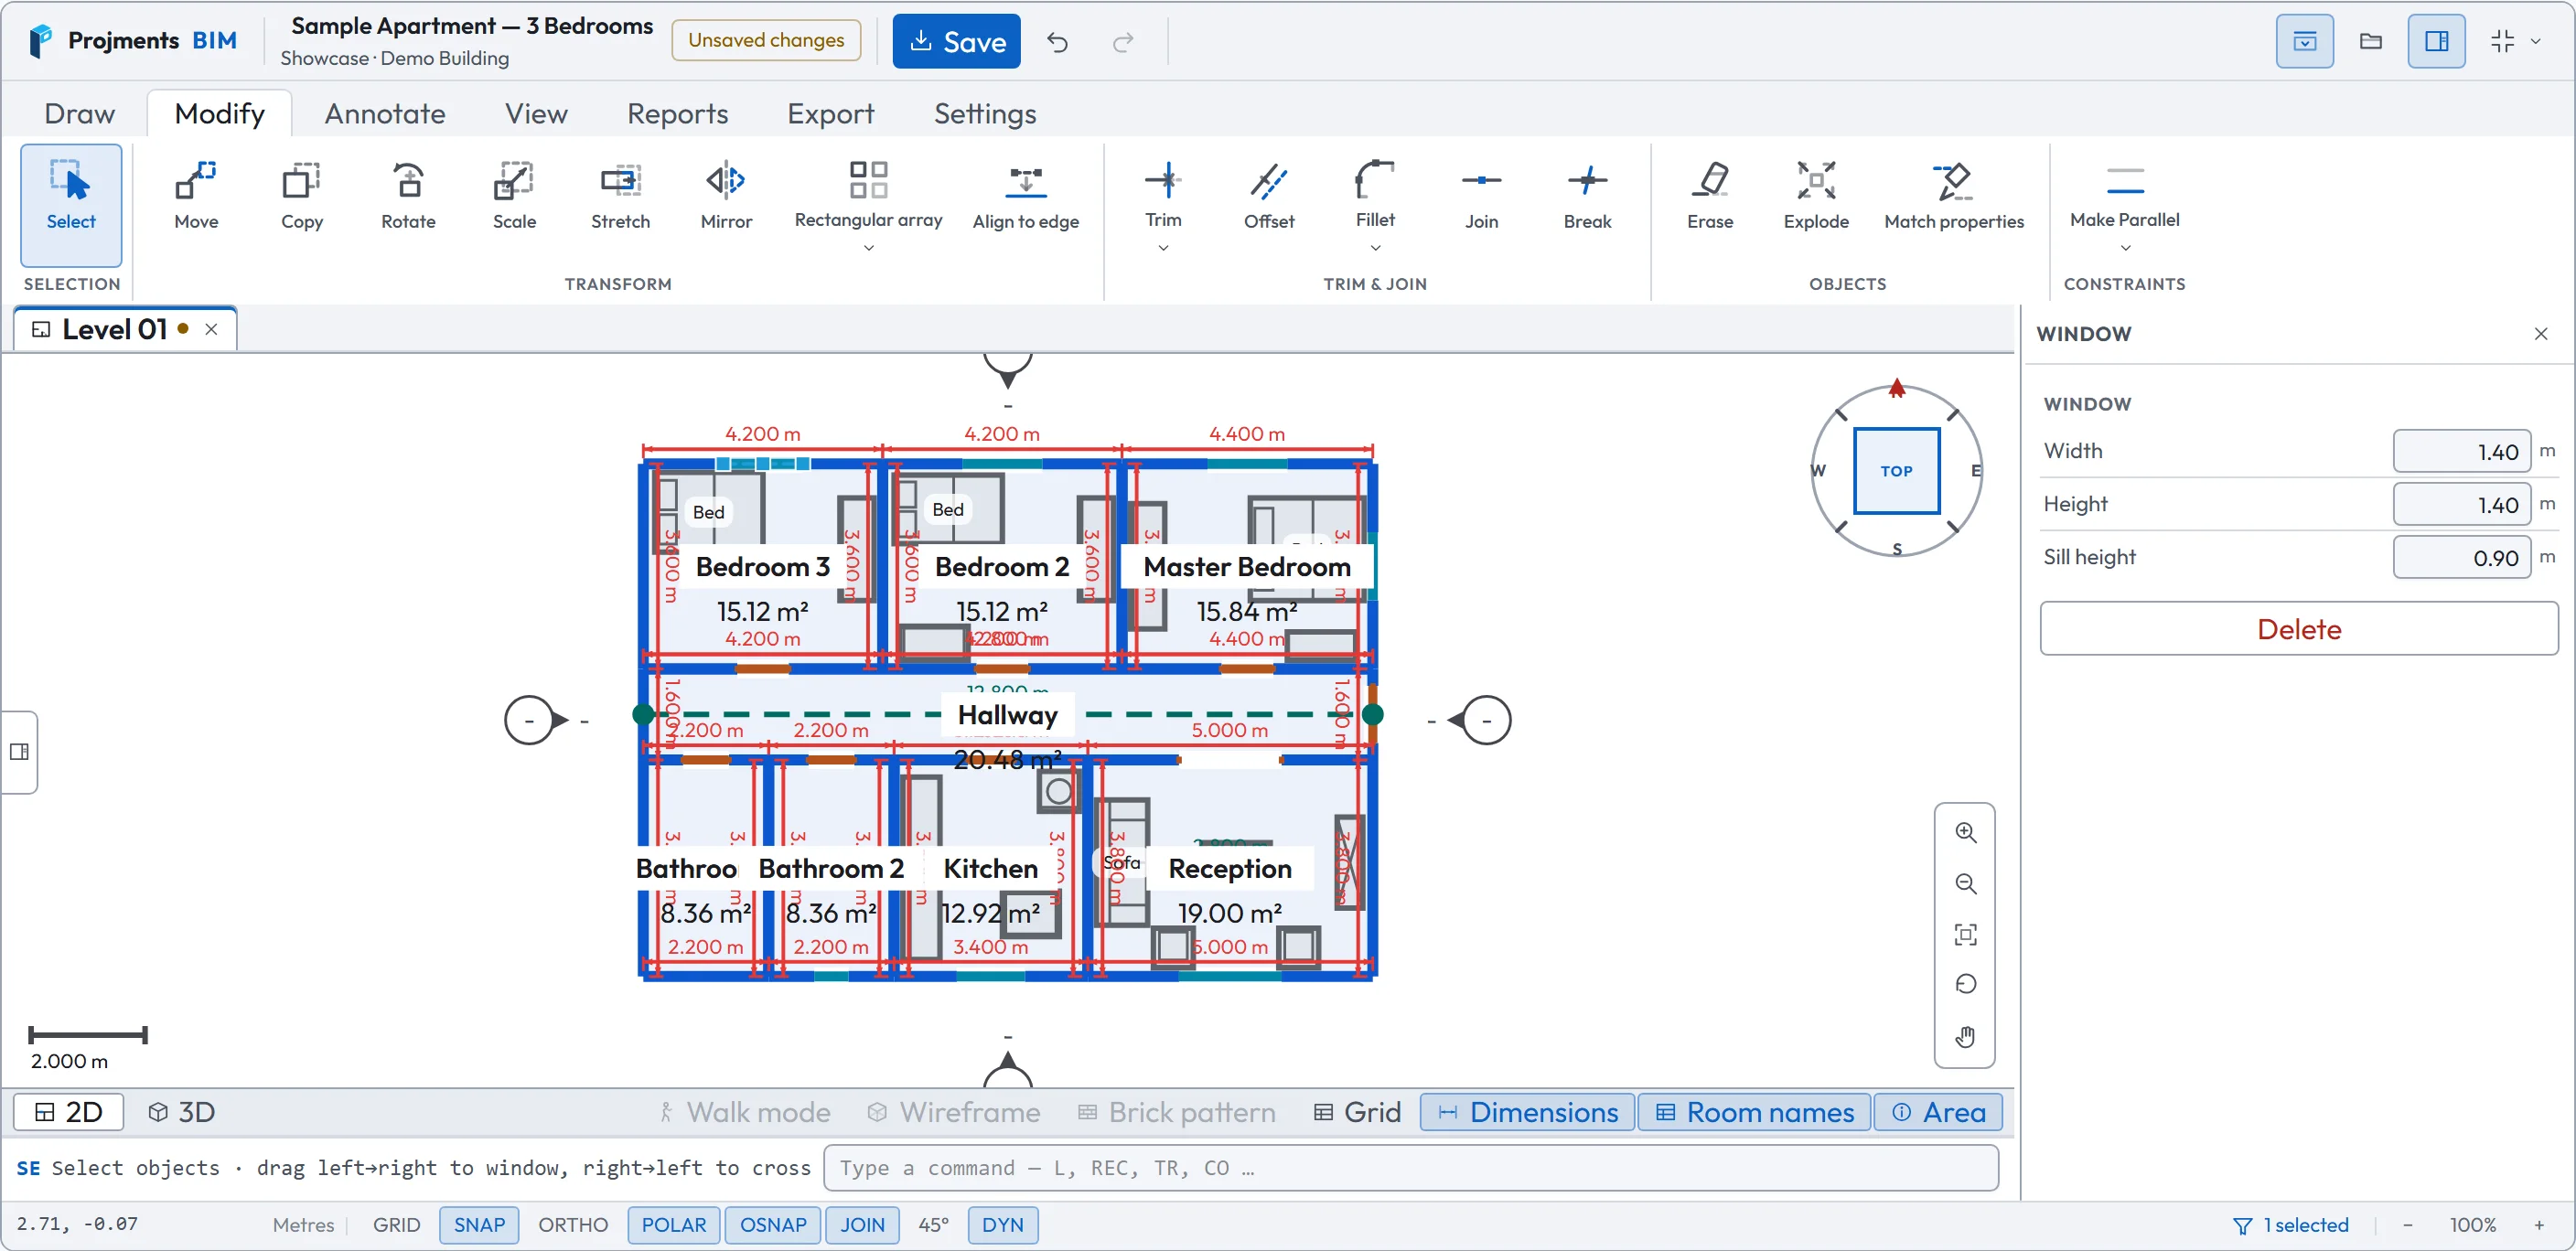The width and height of the screenshot is (2576, 1251).
Task: Pick the Stretch tool
Action: click(x=620, y=196)
